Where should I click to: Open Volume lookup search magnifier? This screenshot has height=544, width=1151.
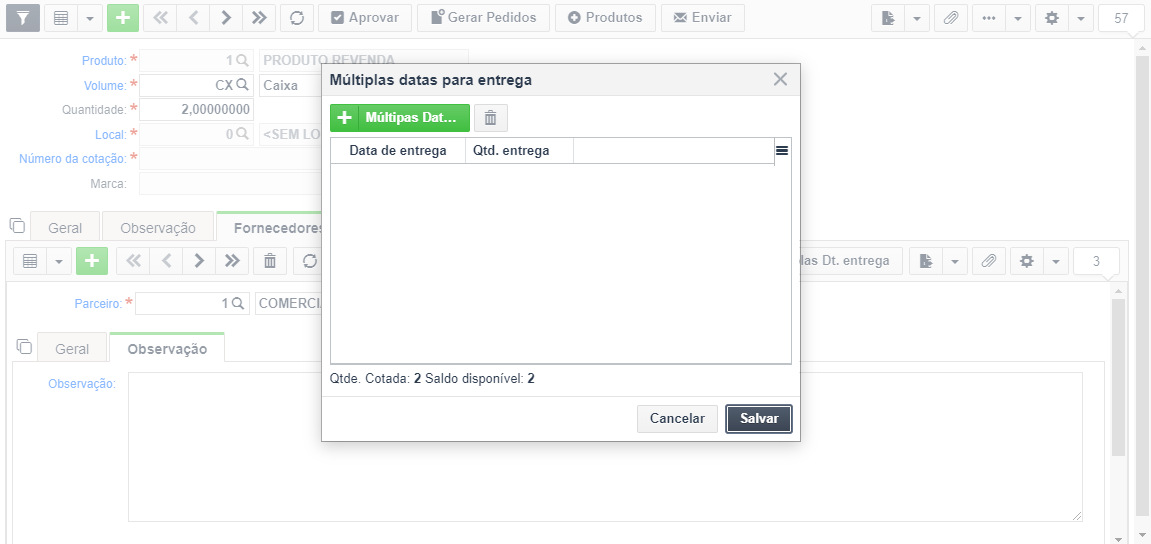tap(242, 85)
